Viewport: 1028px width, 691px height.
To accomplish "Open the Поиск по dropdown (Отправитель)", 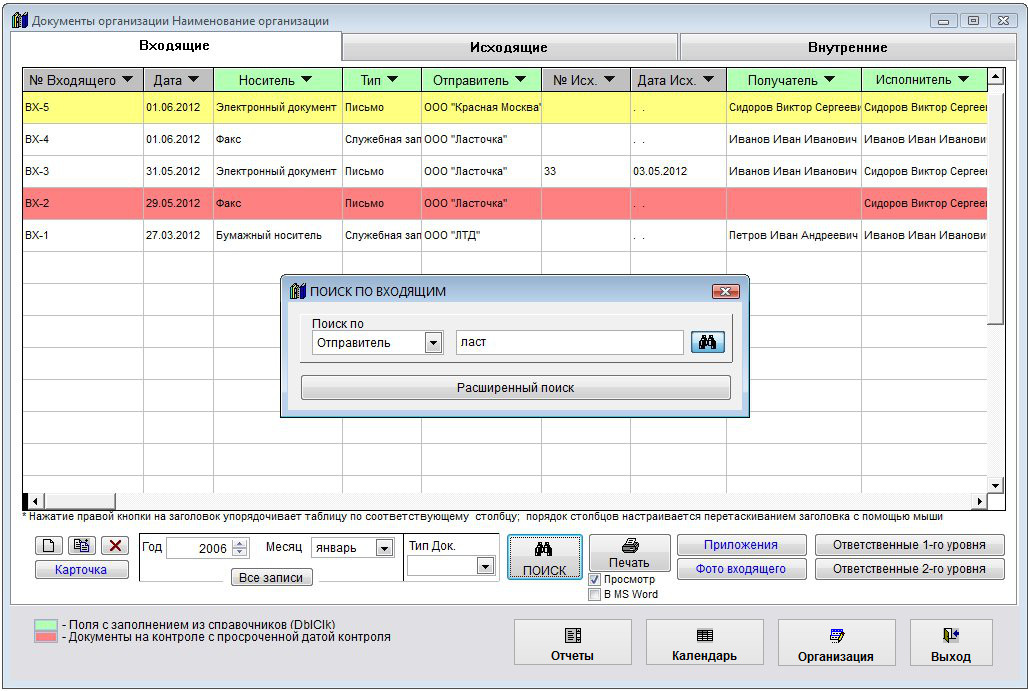I will pos(433,343).
